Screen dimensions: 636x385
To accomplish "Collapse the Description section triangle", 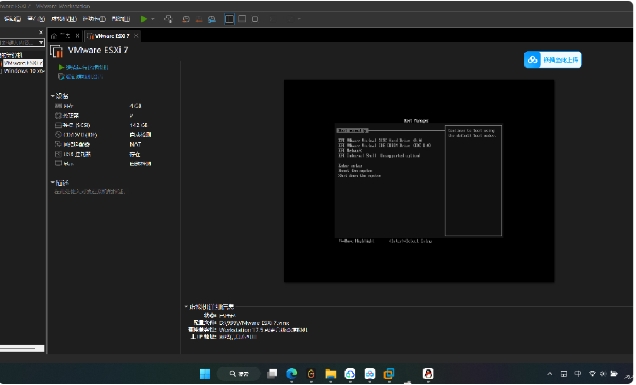I will [52, 183].
